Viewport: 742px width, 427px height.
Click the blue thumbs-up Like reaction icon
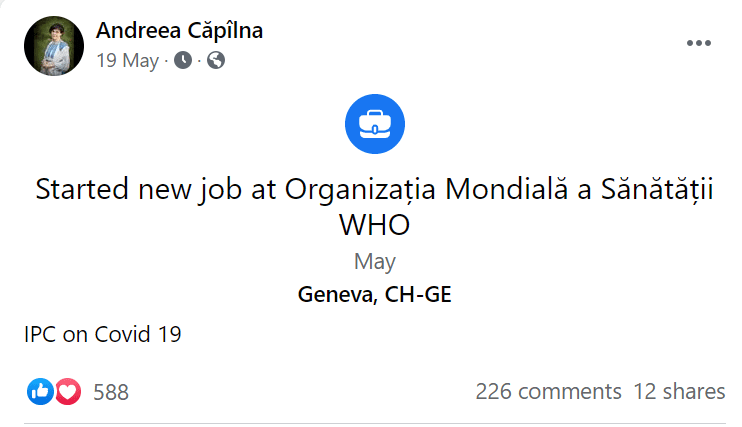[x=41, y=391]
